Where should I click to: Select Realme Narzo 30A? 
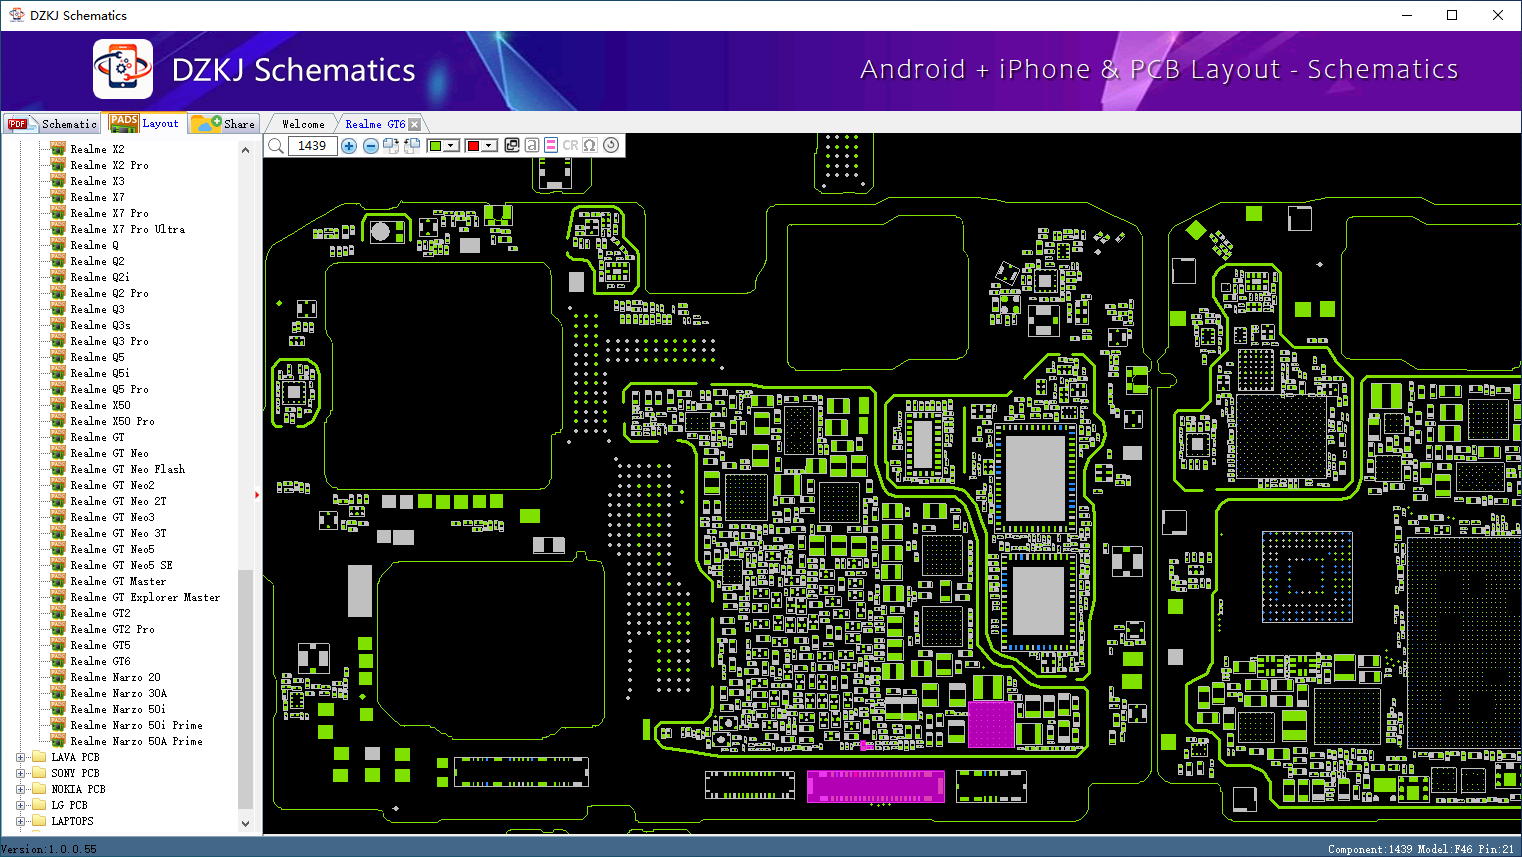(118, 693)
